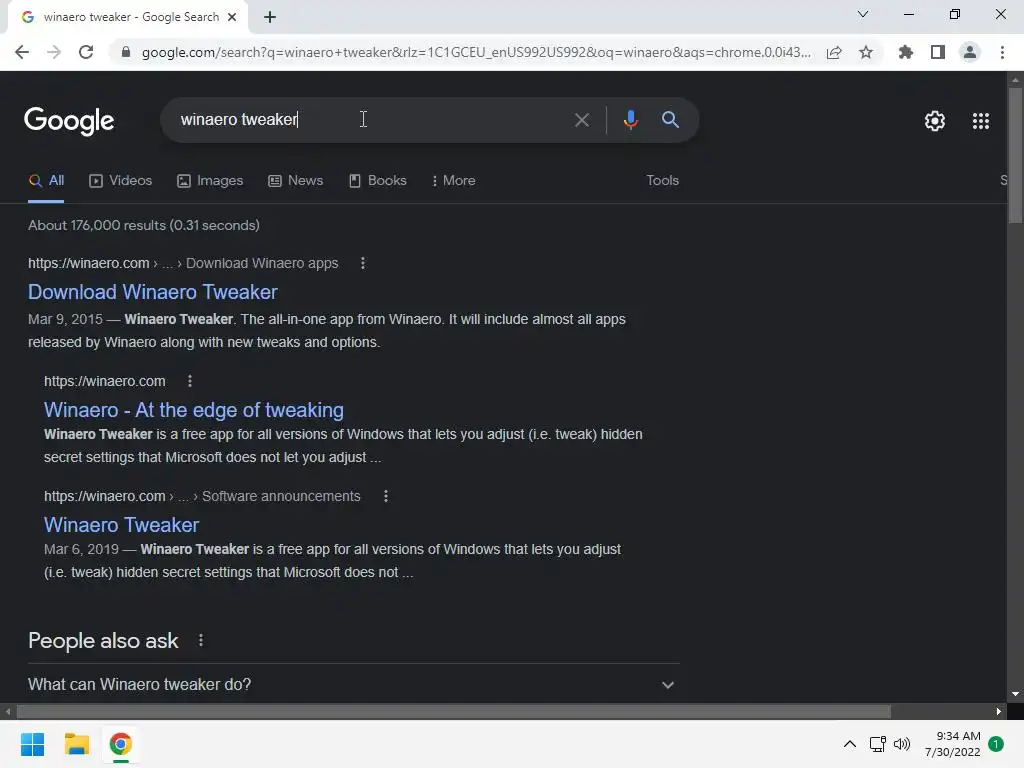Open three-dot menu beside Download Winaero apps
The height and width of the screenshot is (768, 1024).
pos(363,263)
